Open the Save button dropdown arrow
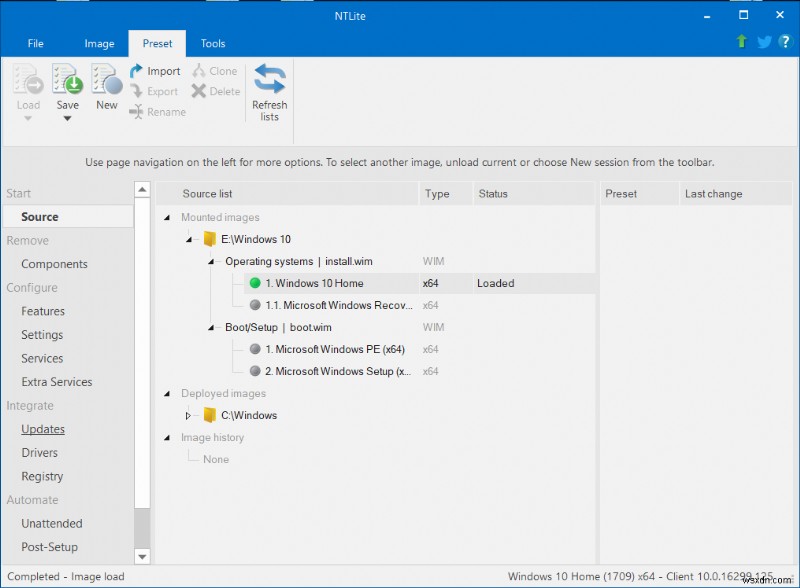Viewport: 800px width, 588px height. click(67, 117)
